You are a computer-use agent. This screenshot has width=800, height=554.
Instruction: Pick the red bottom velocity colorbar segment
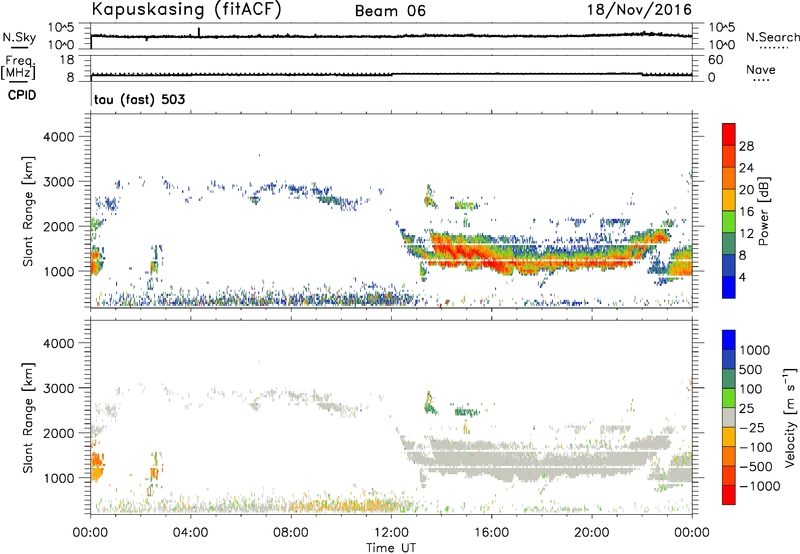pyautogui.click(x=729, y=495)
